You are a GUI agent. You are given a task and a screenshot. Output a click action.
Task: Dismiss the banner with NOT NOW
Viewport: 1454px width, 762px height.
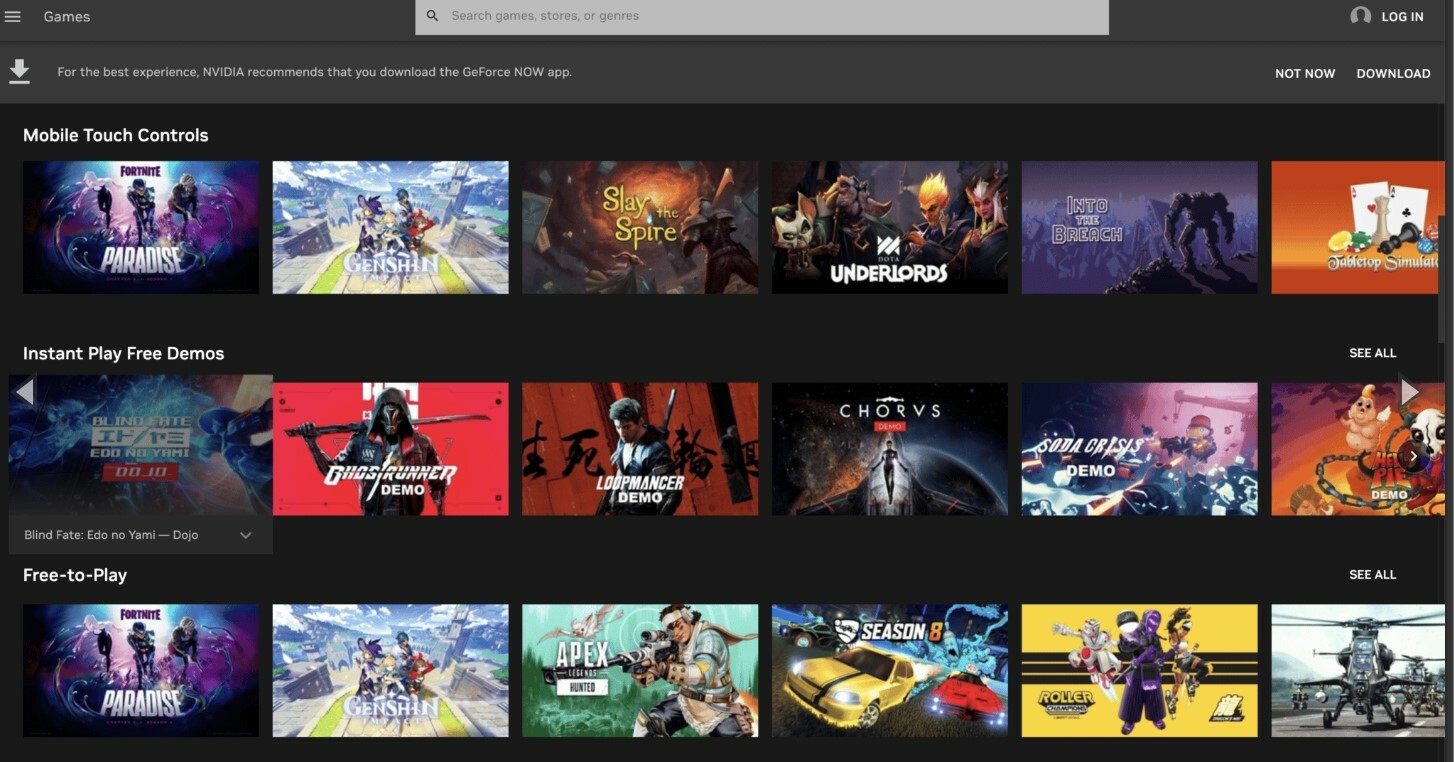click(x=1305, y=73)
